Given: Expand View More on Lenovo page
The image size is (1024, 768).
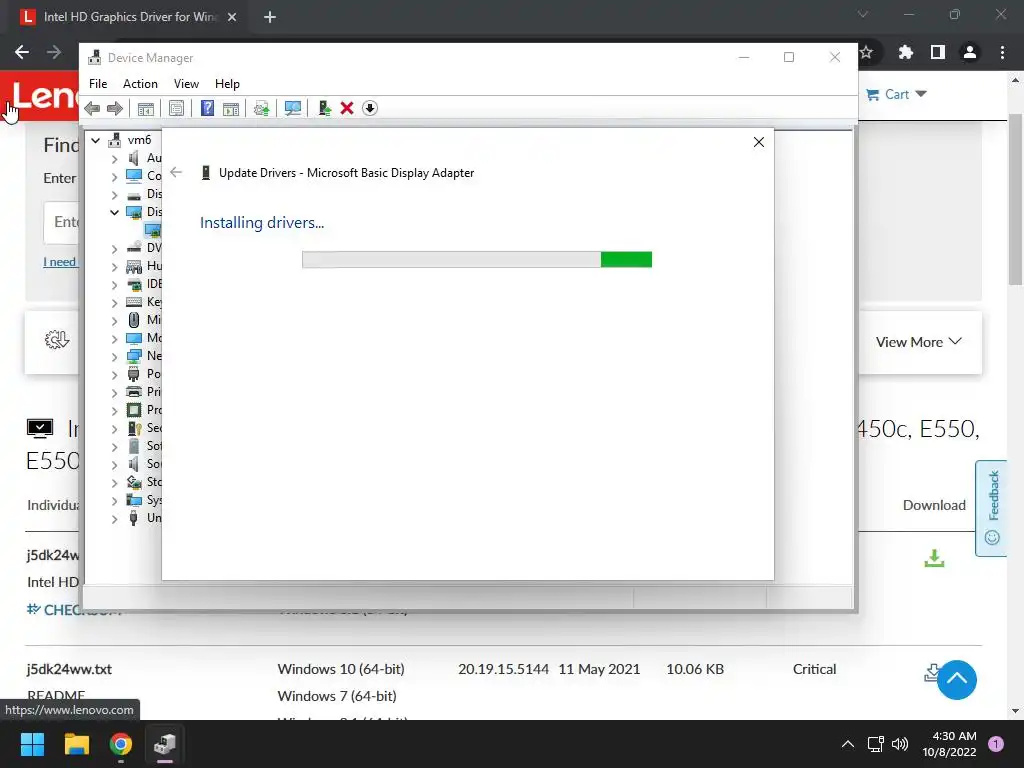Looking at the screenshot, I should tap(919, 342).
